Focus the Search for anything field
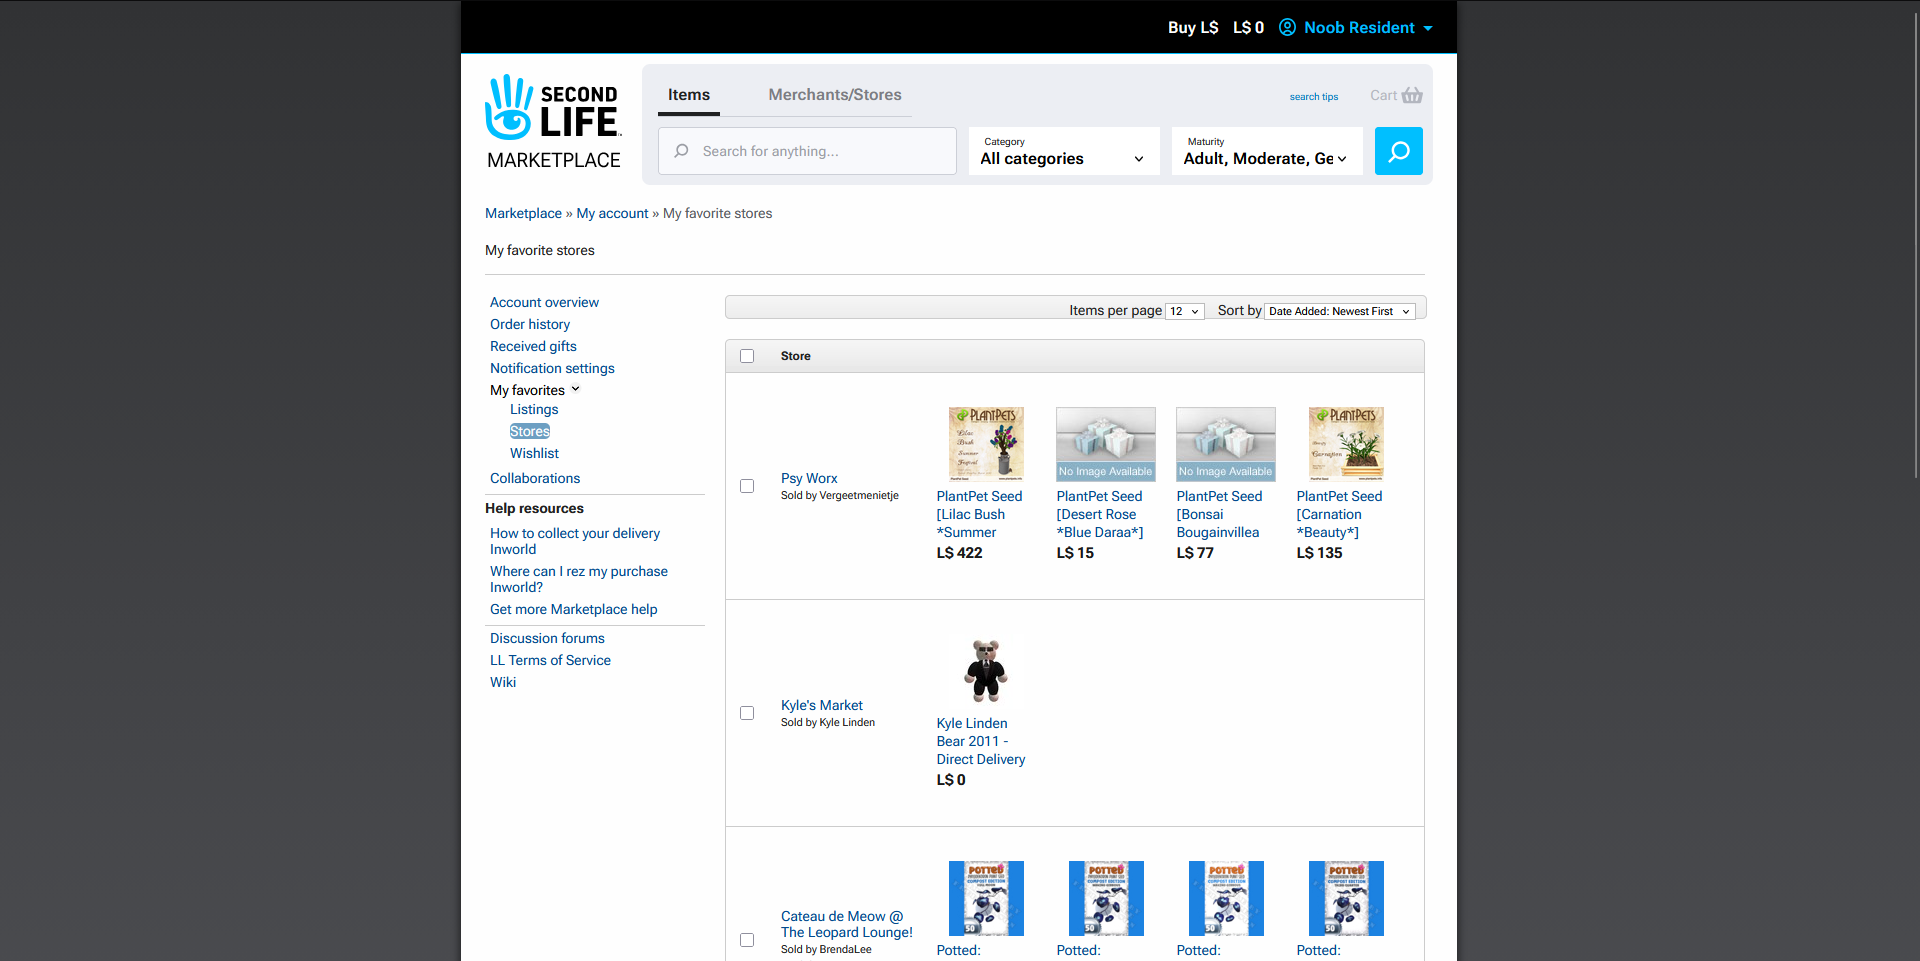This screenshot has width=1920, height=961. 820,151
